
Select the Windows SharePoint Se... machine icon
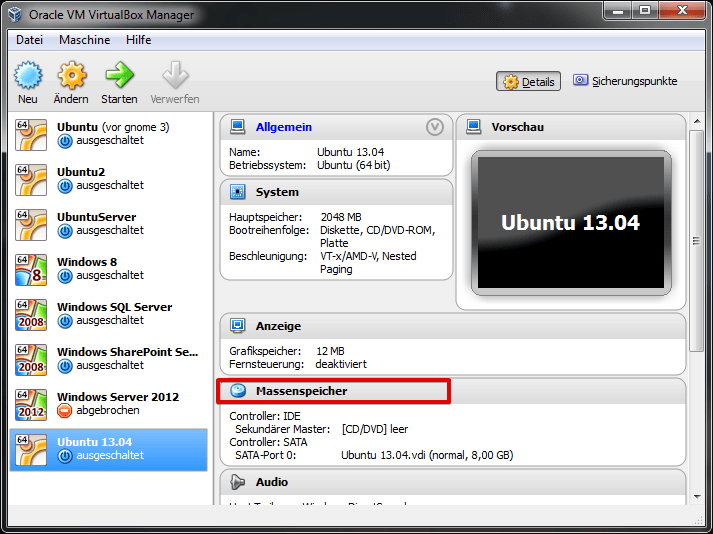pyautogui.click(x=31, y=360)
